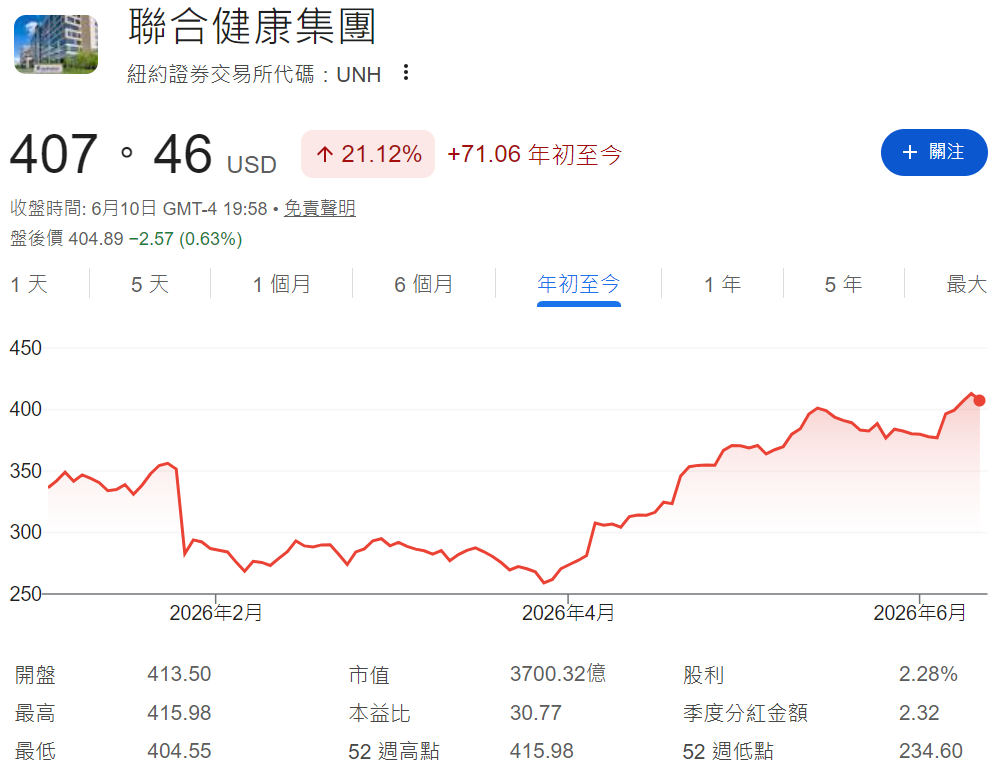Click the 收盤時間 6月10日 timestamp text
The width and height of the screenshot is (992, 764).
coord(139,208)
